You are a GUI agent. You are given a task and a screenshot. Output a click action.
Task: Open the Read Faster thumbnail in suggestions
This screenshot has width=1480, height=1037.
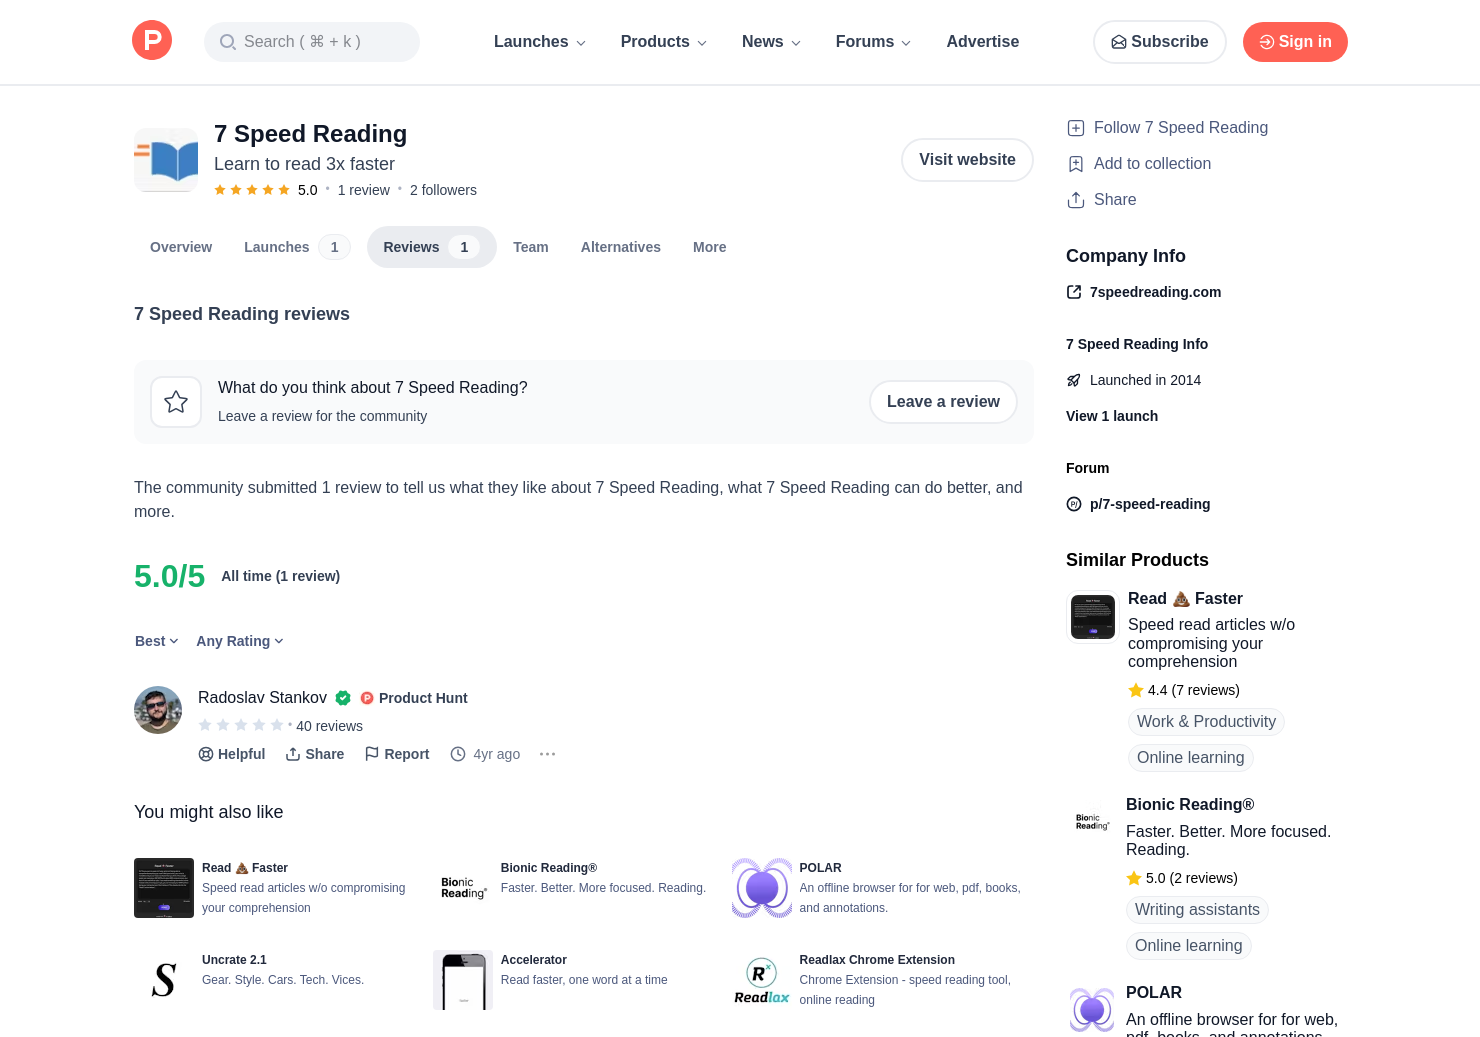tap(164, 888)
